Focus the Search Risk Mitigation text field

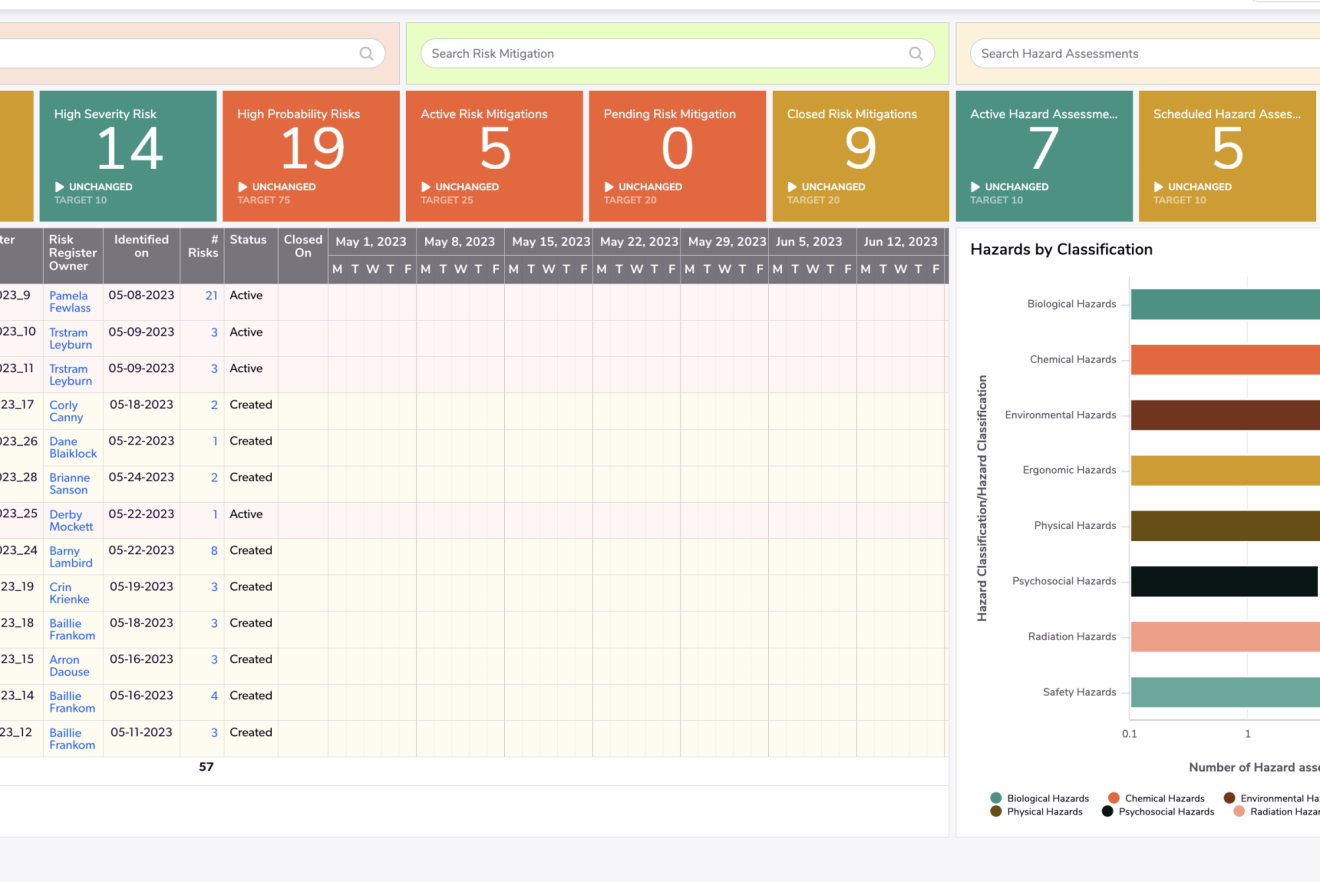click(665, 54)
